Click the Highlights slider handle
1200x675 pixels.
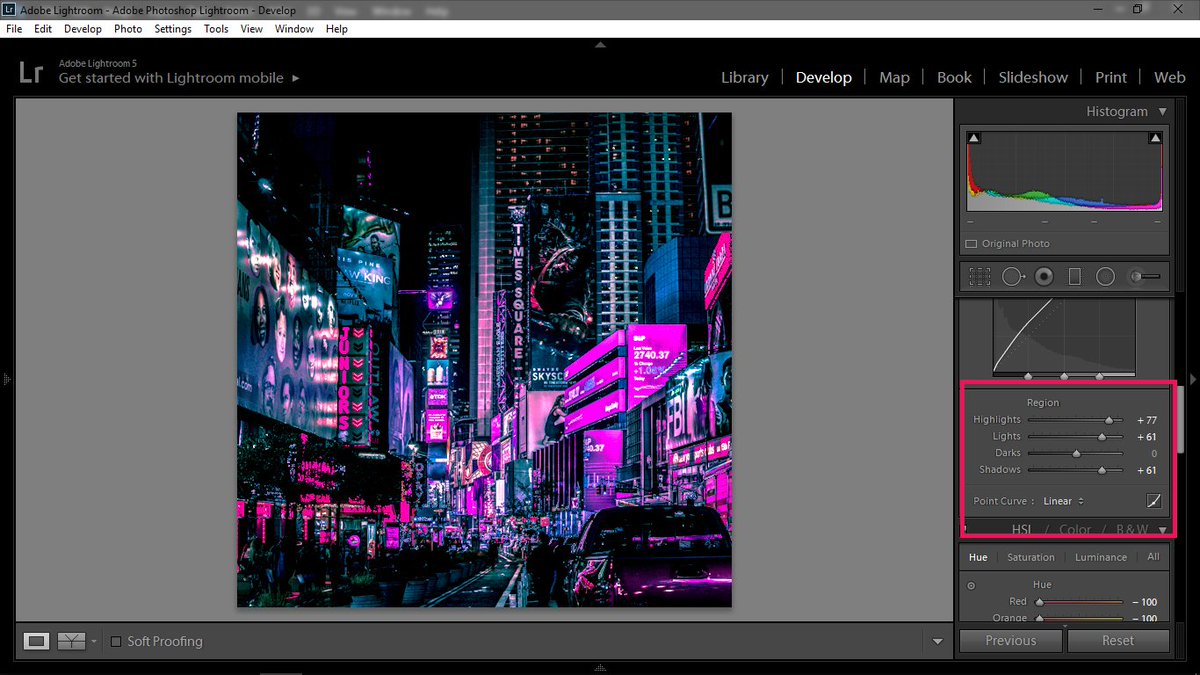[1109, 420]
